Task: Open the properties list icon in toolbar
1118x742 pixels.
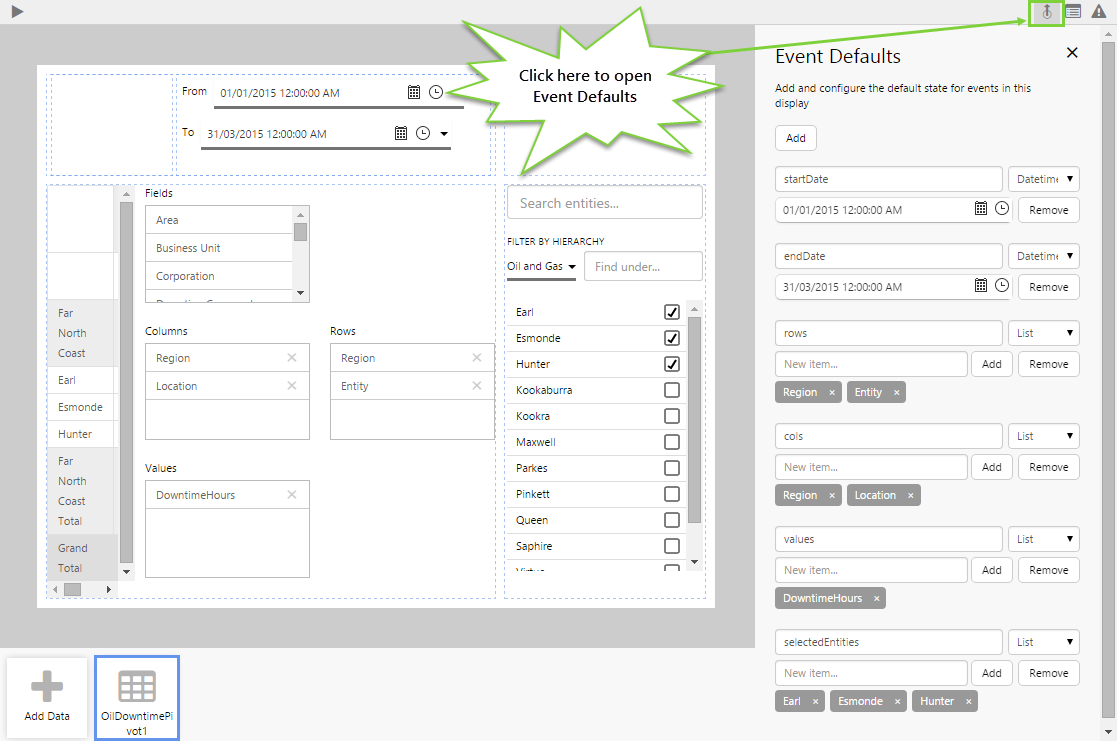Action: tap(1073, 12)
